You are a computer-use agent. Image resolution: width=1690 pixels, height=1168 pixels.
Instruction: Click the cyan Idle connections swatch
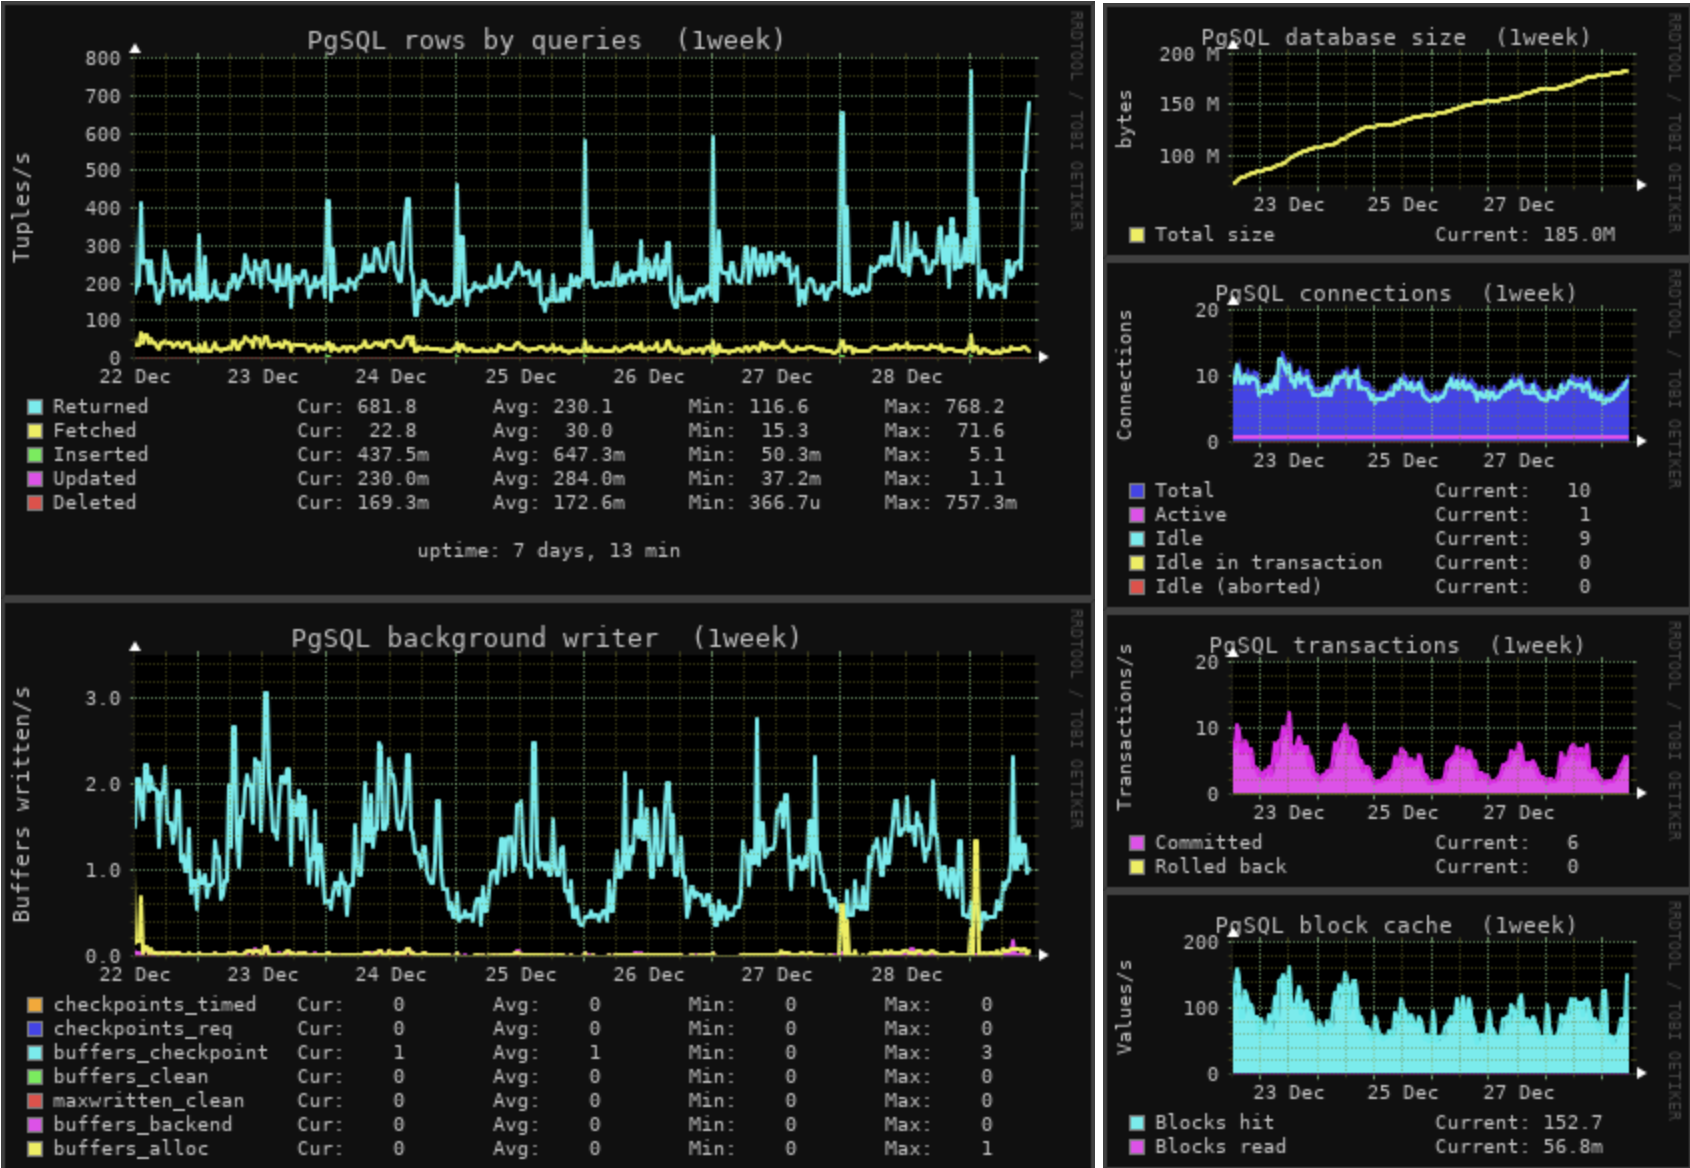[x=1137, y=539]
